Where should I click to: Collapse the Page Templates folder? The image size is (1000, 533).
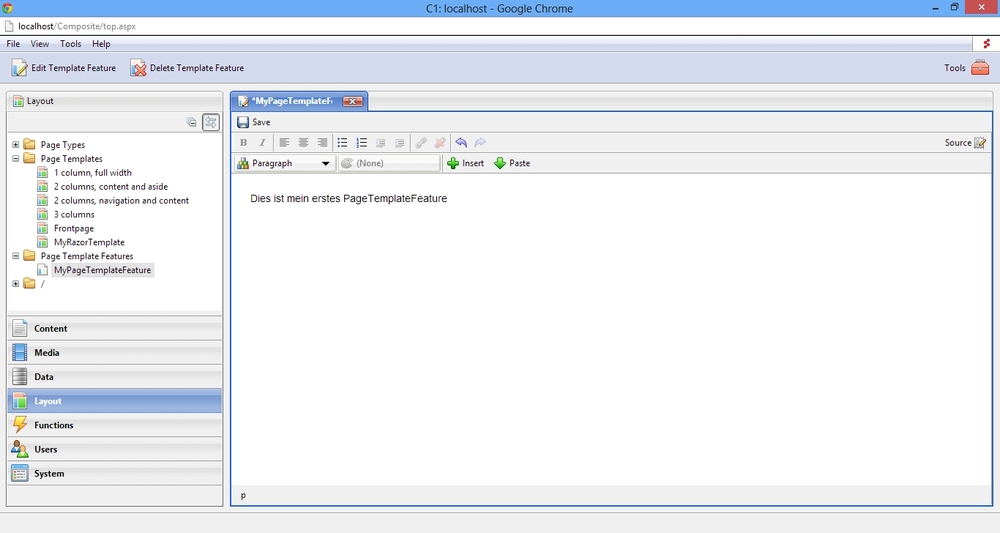coord(16,159)
